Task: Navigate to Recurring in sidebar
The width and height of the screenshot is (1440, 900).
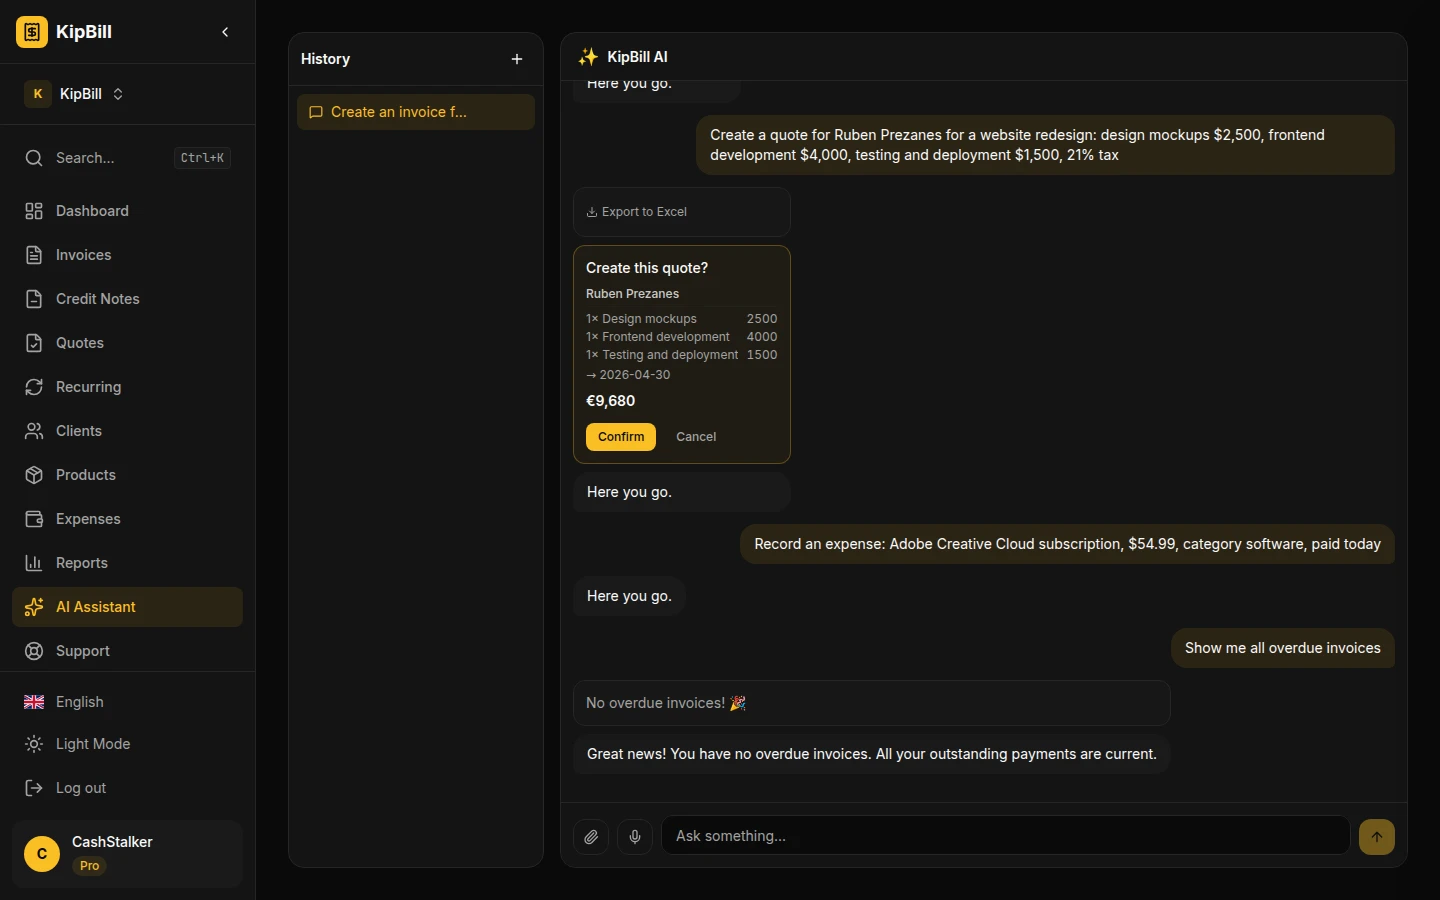Action: [88, 387]
